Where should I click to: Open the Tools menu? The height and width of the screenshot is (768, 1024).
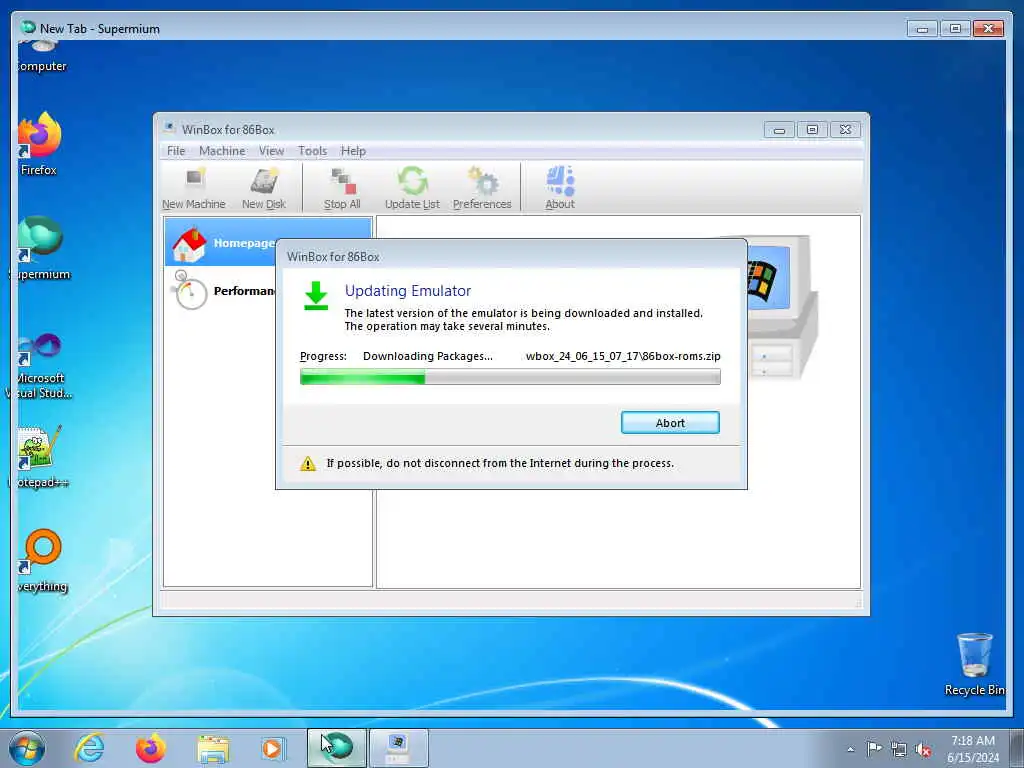tap(312, 151)
